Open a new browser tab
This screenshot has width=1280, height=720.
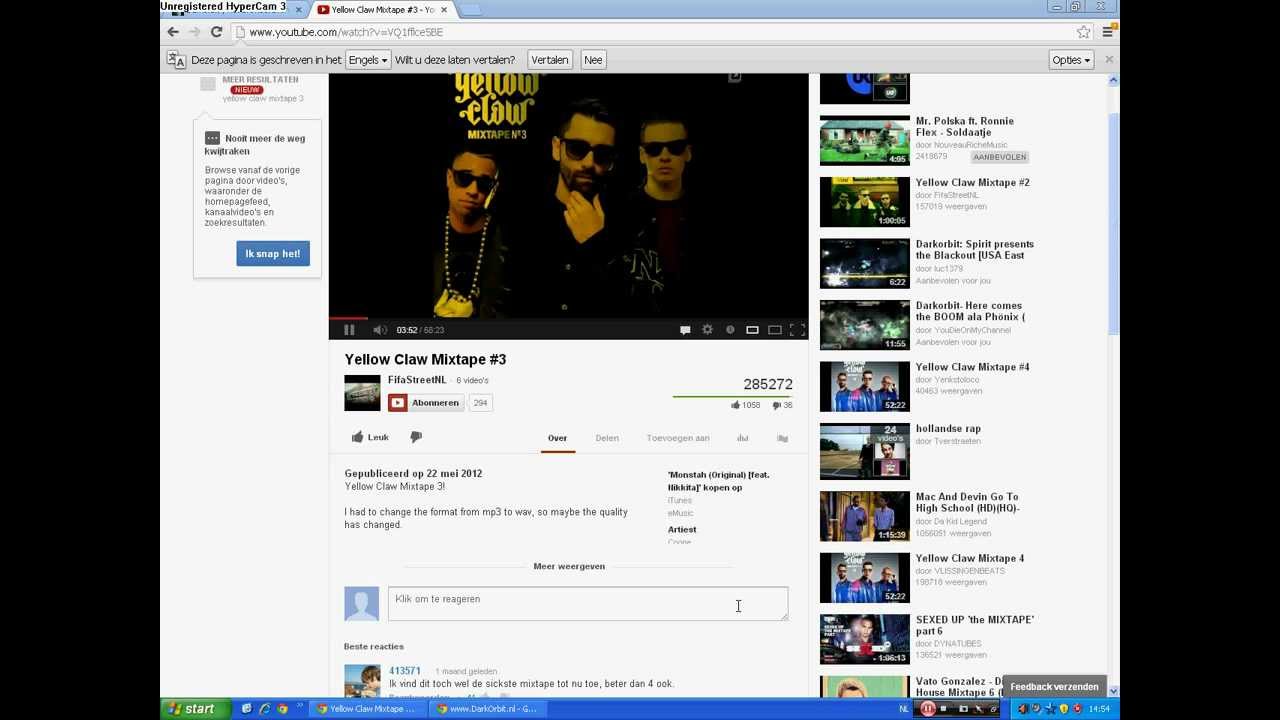pyautogui.click(x=469, y=10)
